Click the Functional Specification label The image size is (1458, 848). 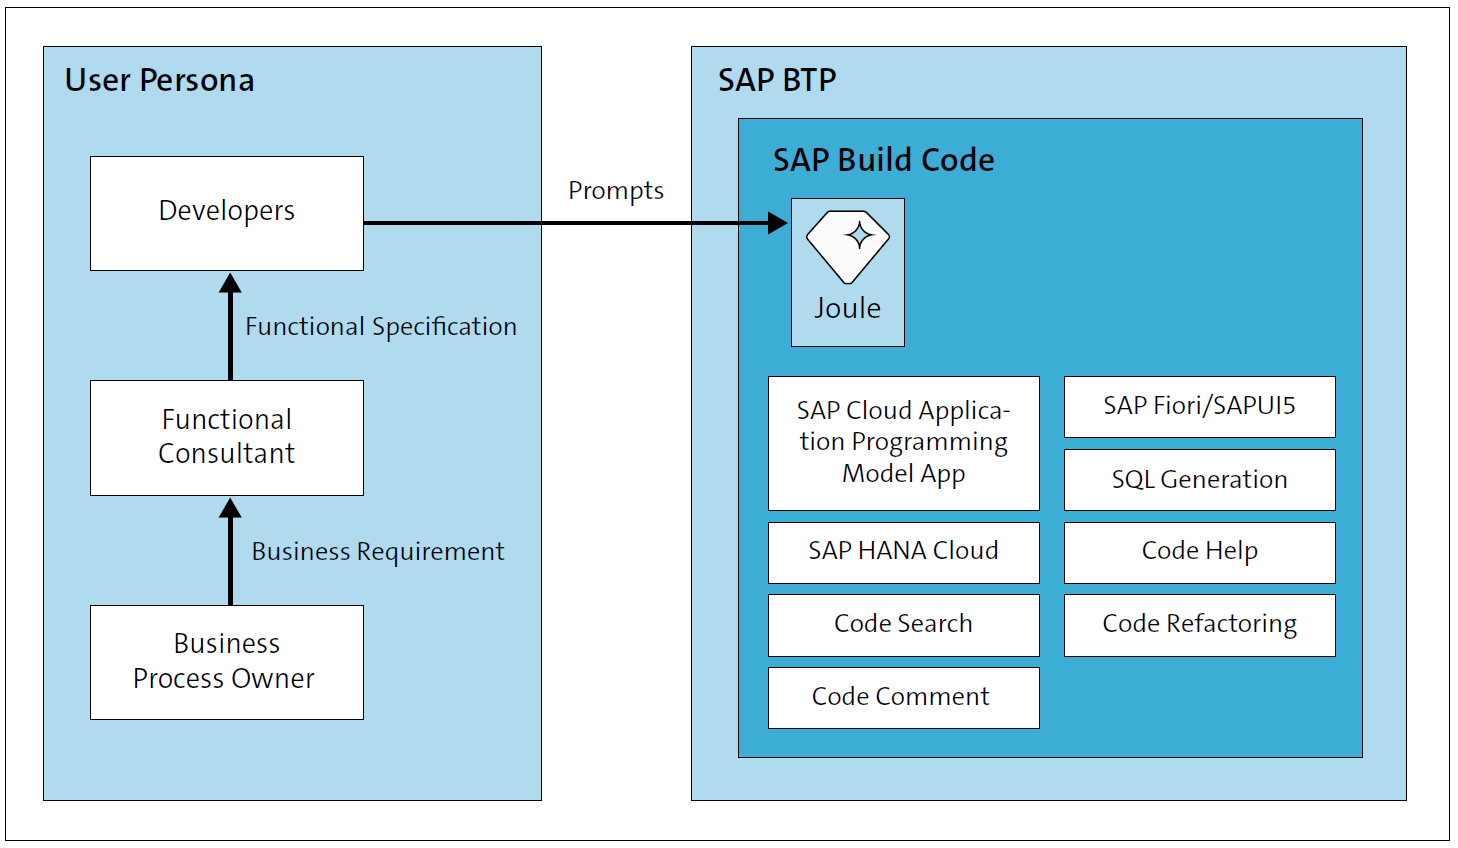pos(381,326)
